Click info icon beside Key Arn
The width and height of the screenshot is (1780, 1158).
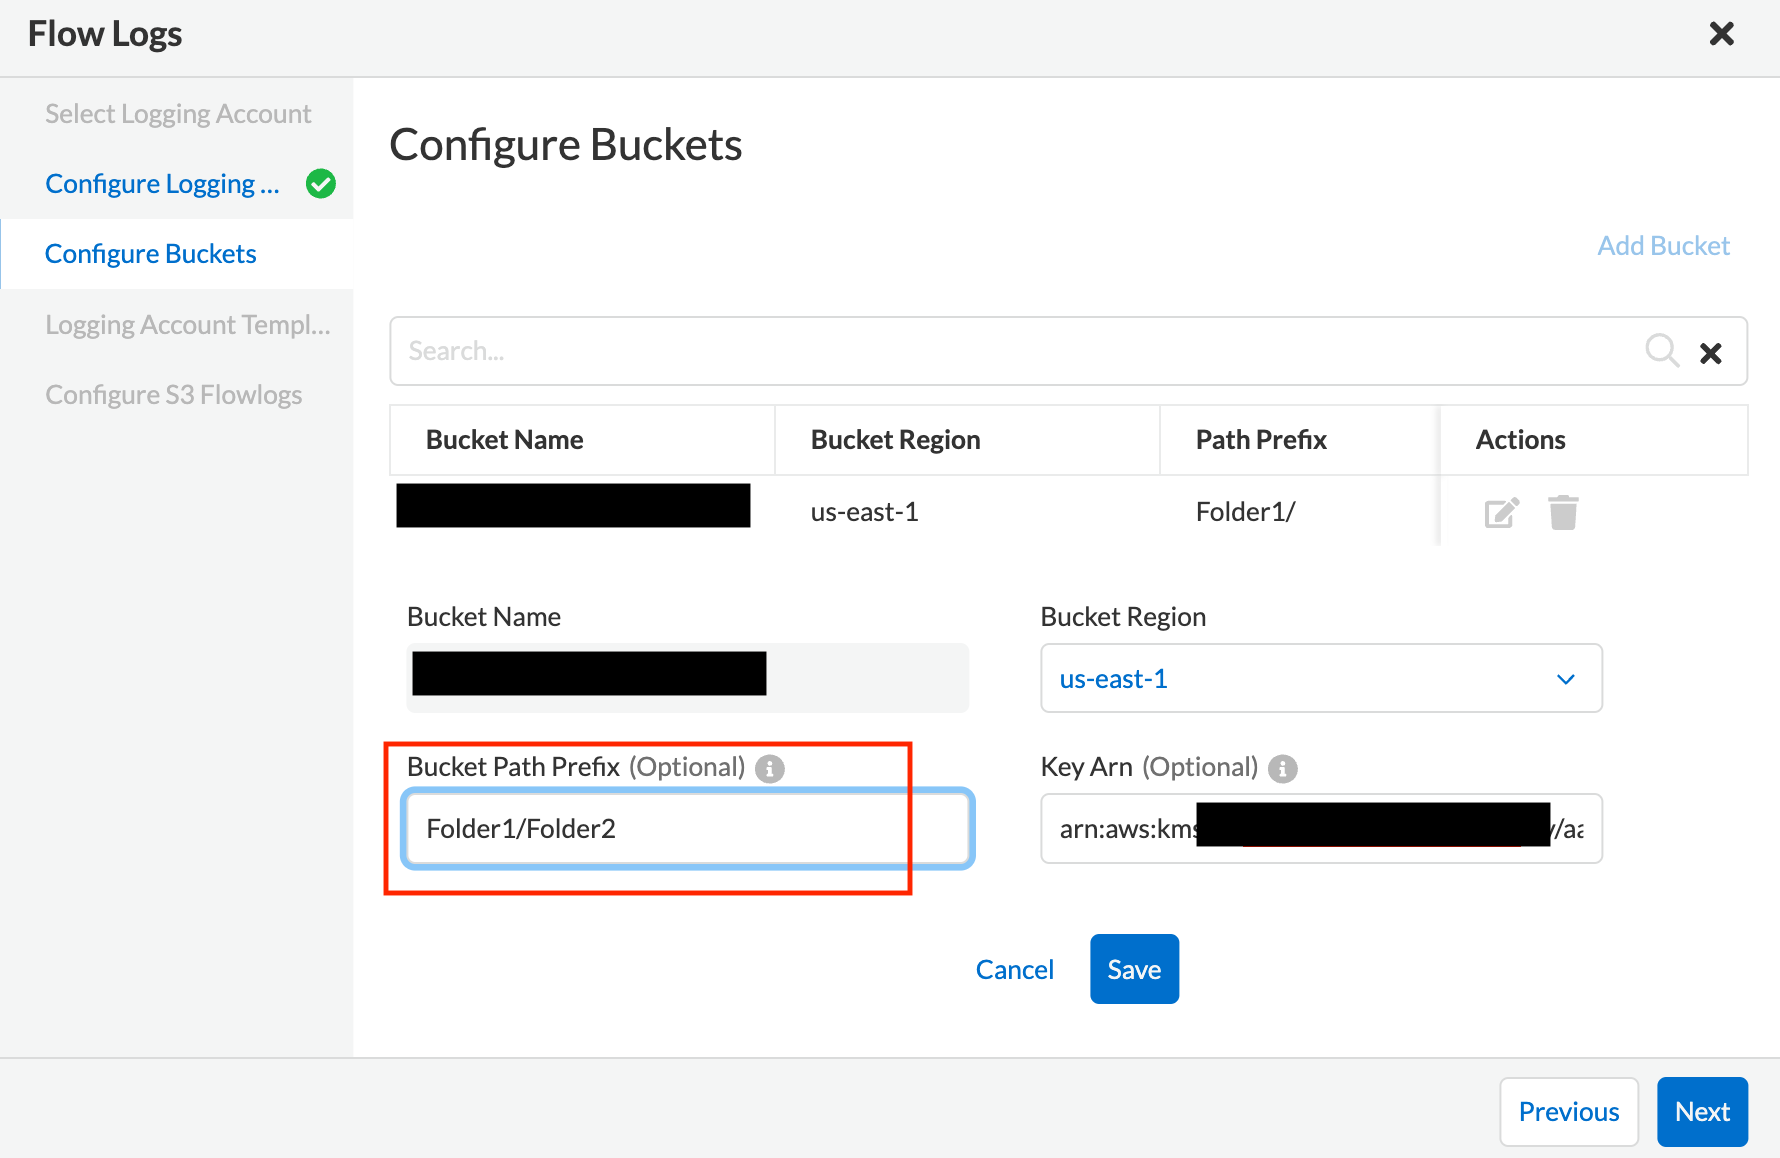[1282, 769]
